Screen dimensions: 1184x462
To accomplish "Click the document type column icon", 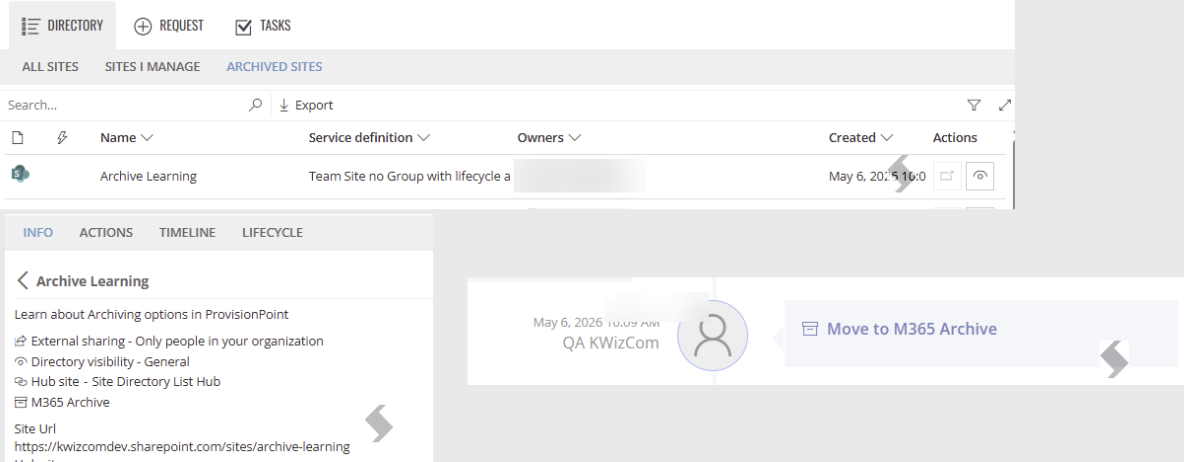I will [17, 137].
